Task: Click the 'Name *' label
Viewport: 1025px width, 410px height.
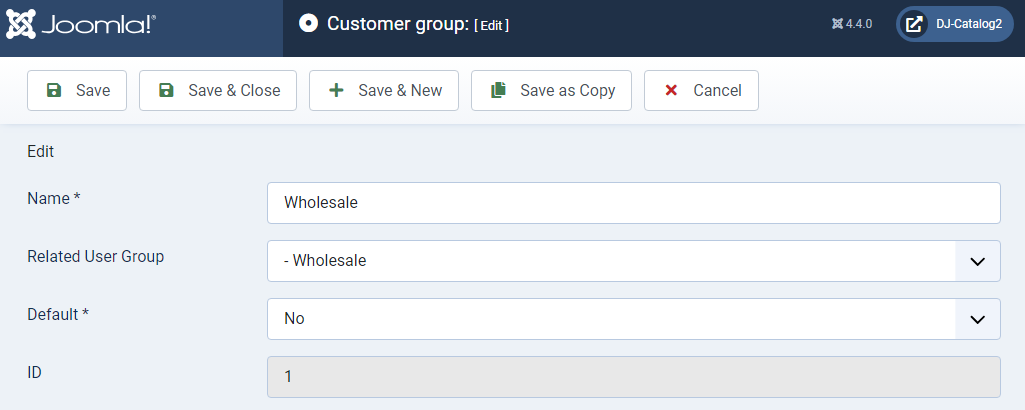Action: coord(54,198)
